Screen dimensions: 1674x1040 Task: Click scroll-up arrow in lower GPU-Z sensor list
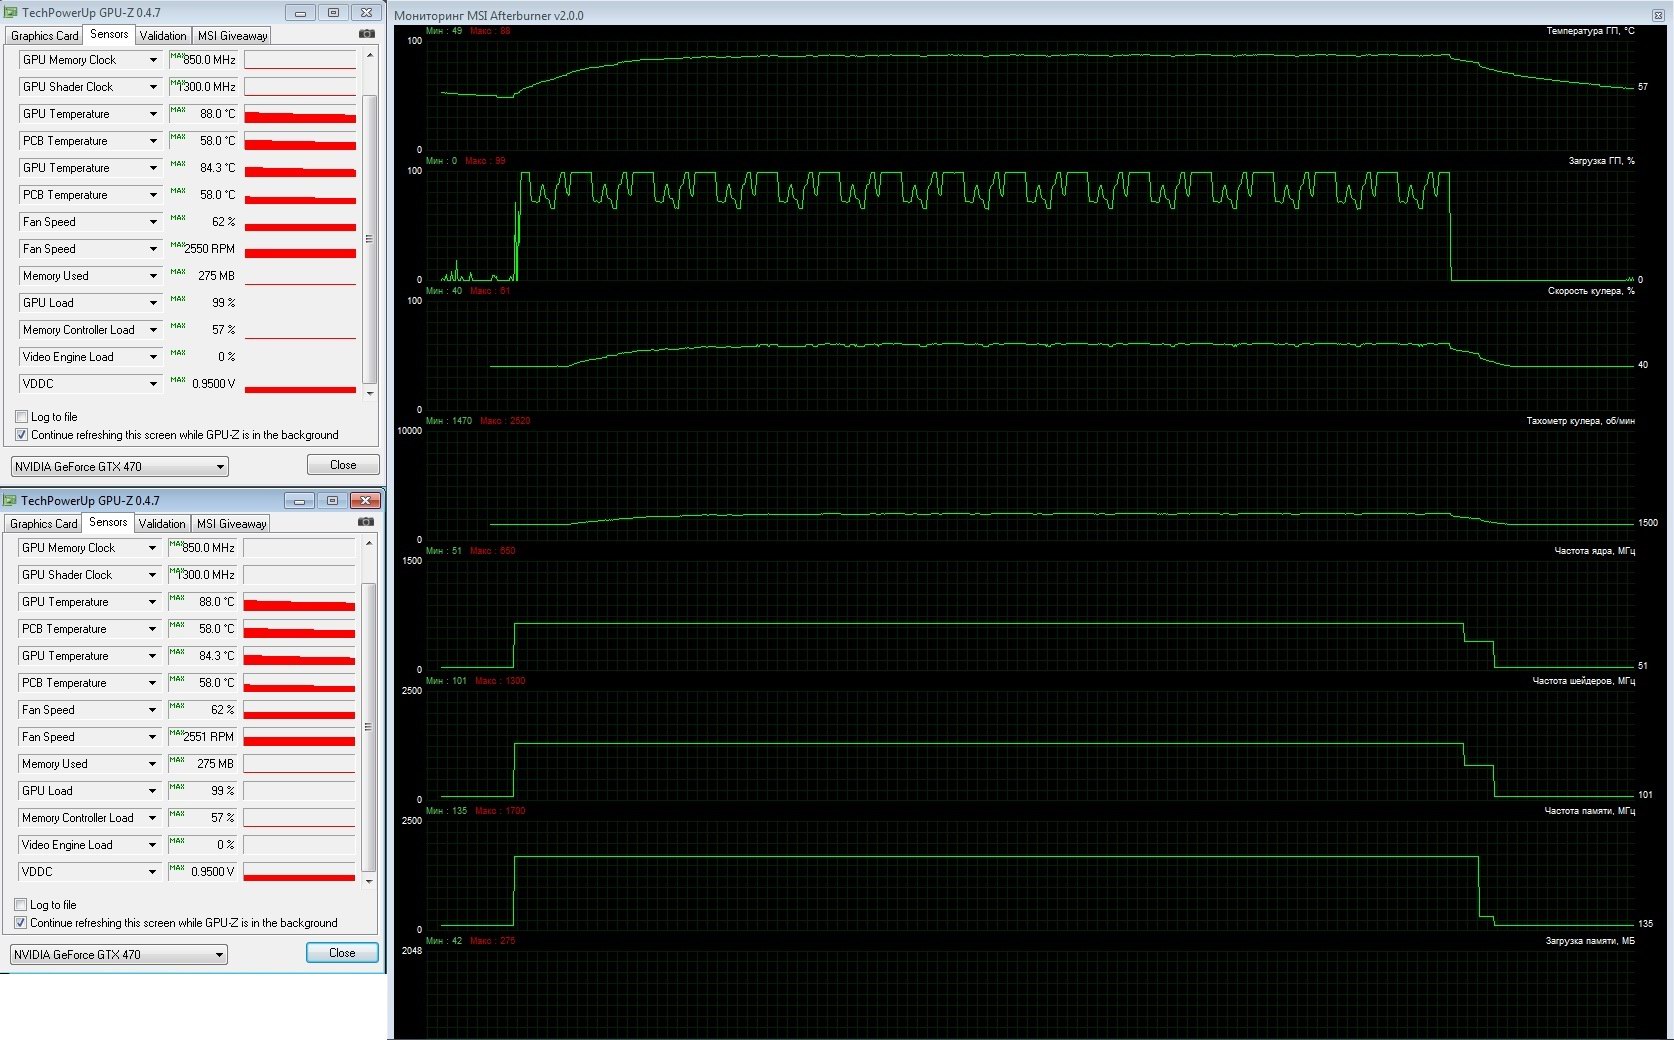pyautogui.click(x=369, y=543)
